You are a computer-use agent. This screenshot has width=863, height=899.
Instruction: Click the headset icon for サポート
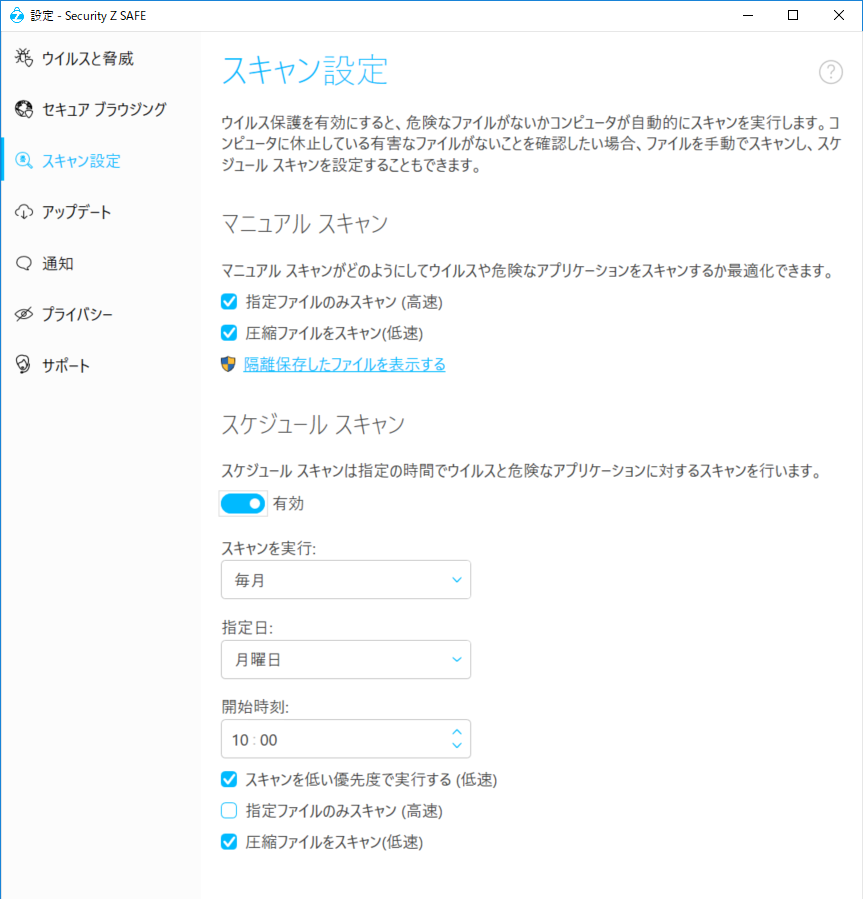24,366
